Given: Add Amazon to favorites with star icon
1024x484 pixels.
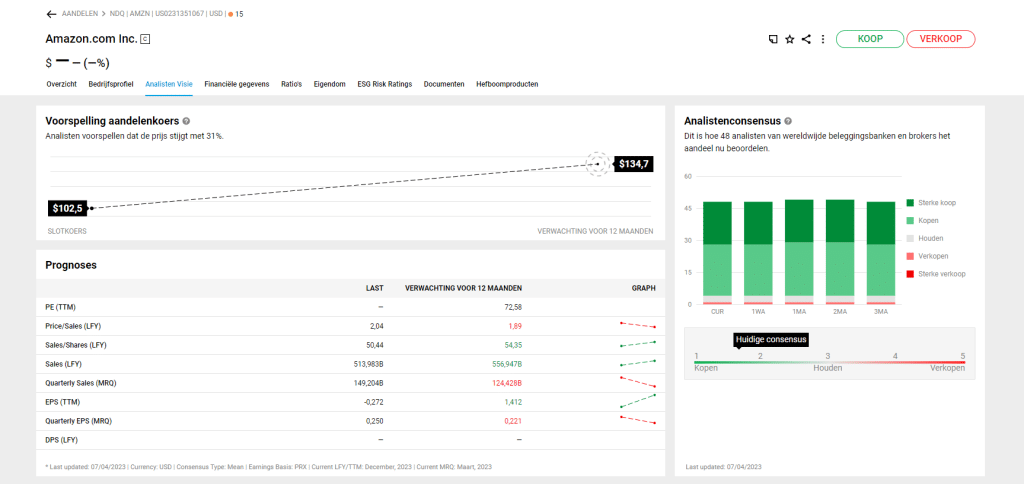Looking at the screenshot, I should pos(790,39).
